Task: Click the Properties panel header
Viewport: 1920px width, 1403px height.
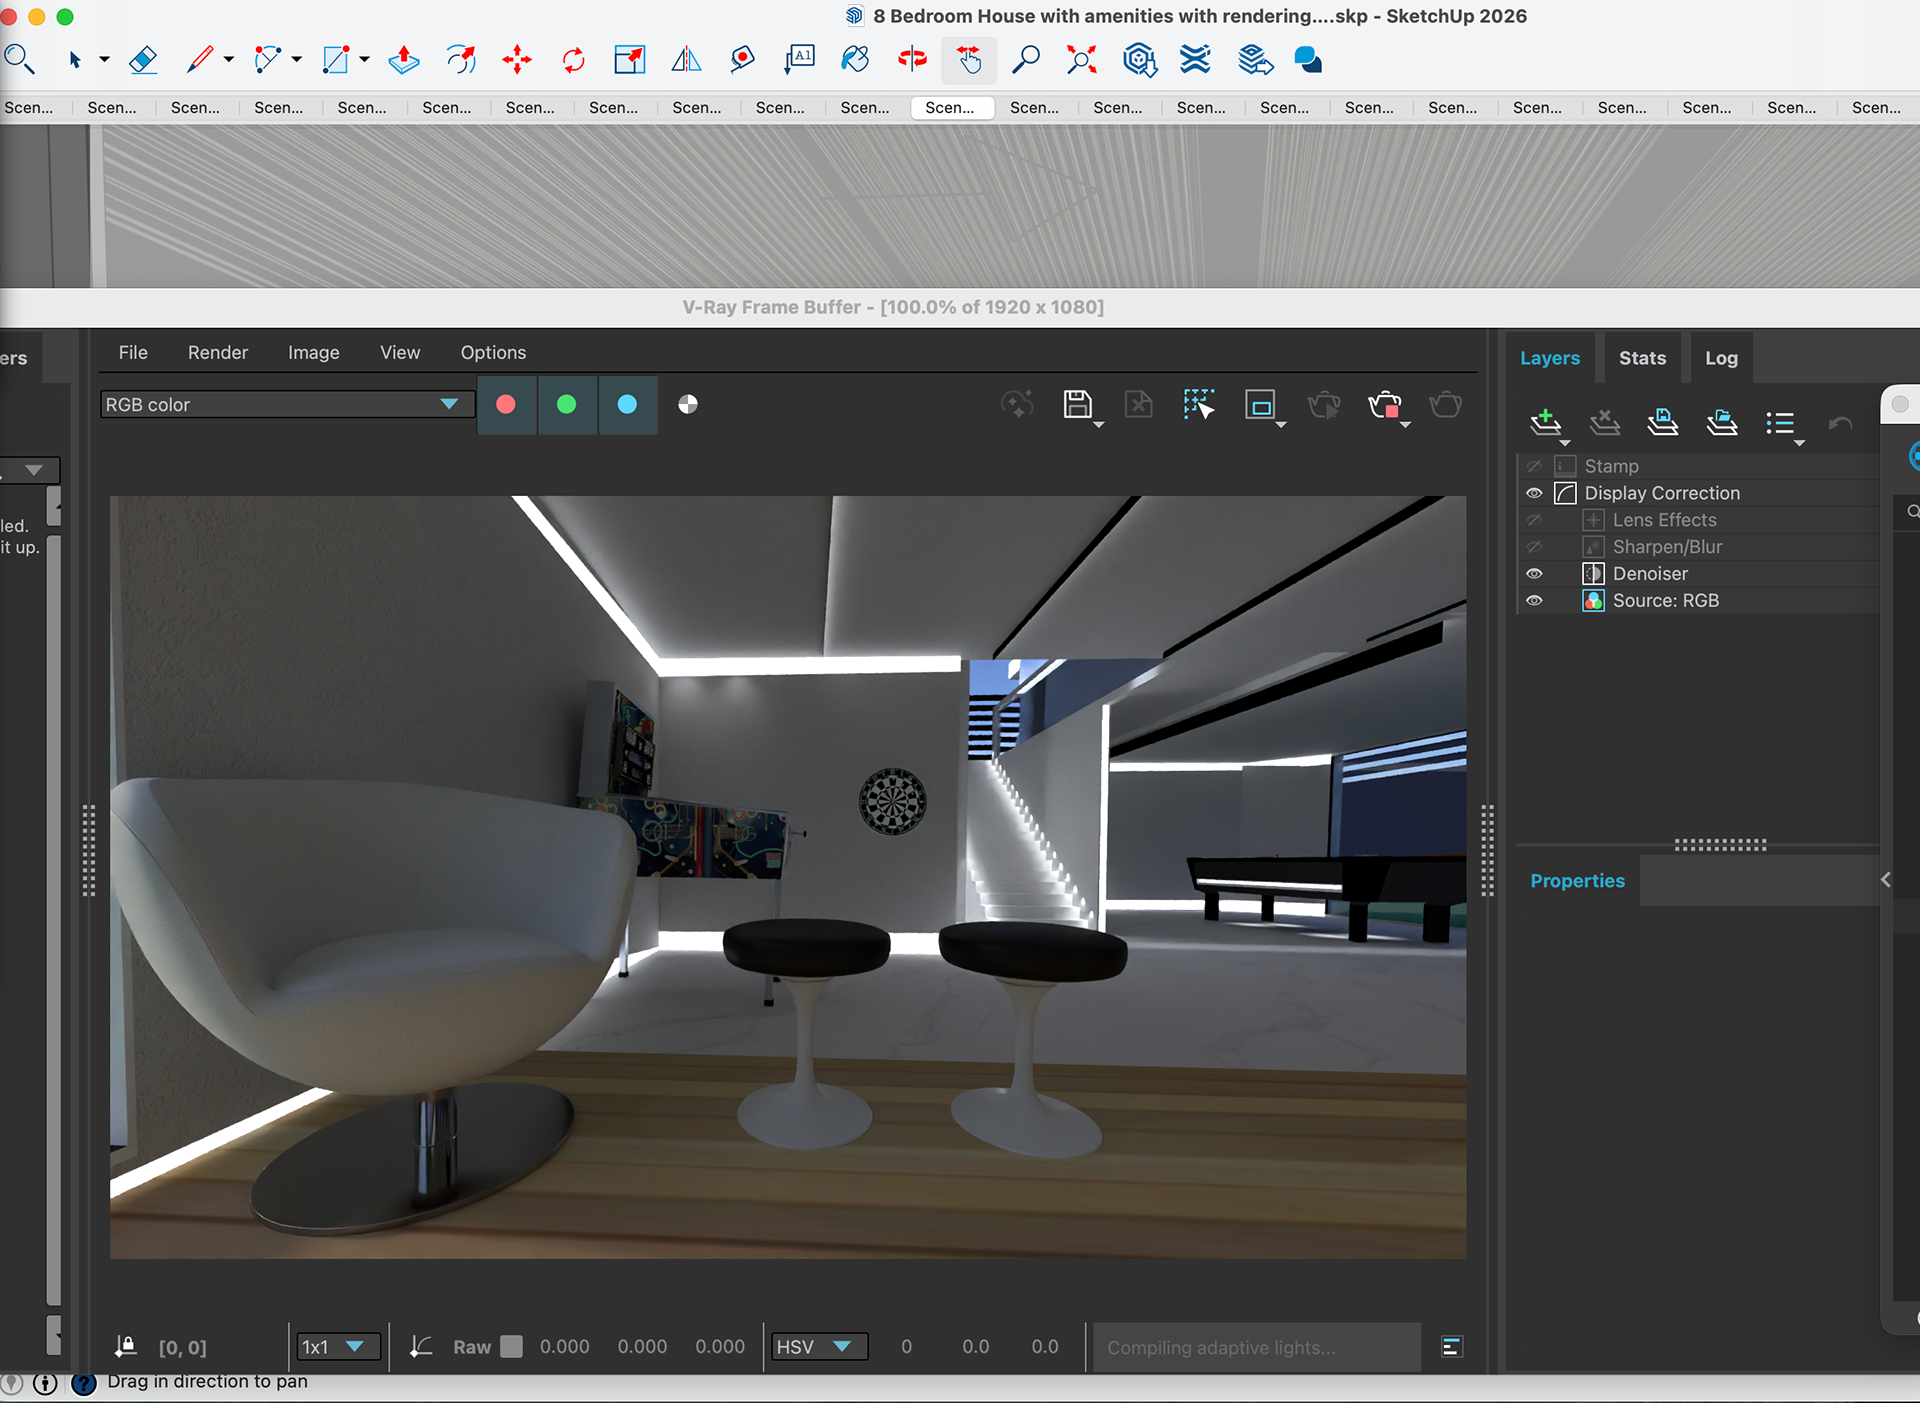Action: click(1577, 881)
